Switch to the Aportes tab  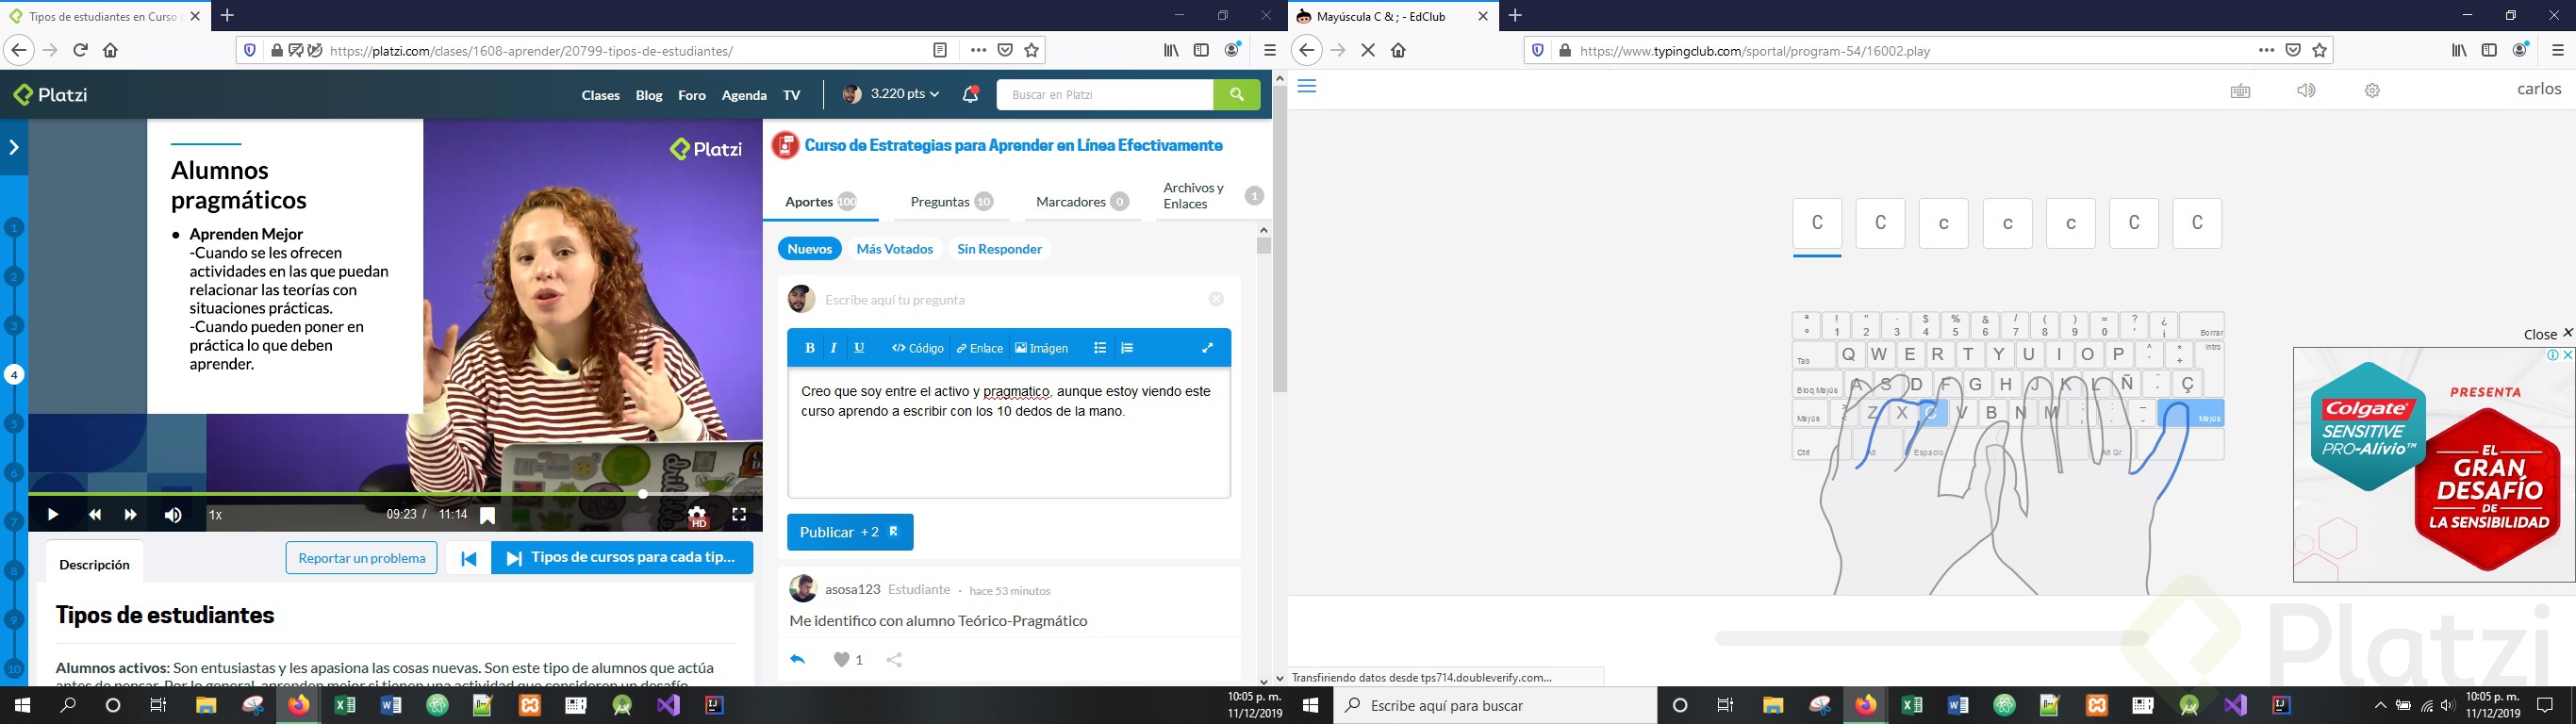pyautogui.click(x=821, y=202)
